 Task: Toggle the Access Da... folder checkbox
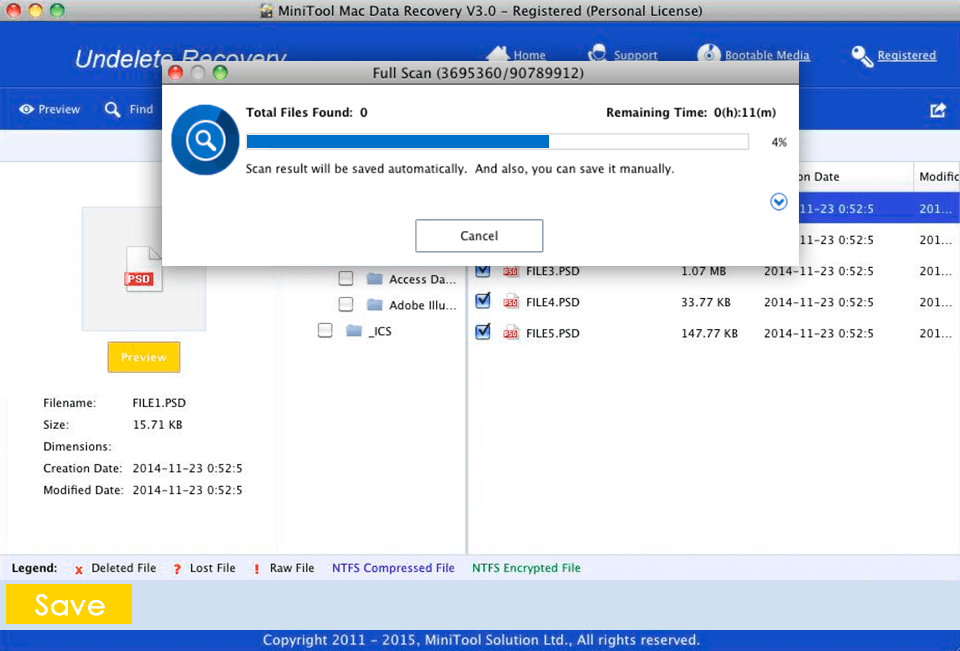pyautogui.click(x=346, y=279)
